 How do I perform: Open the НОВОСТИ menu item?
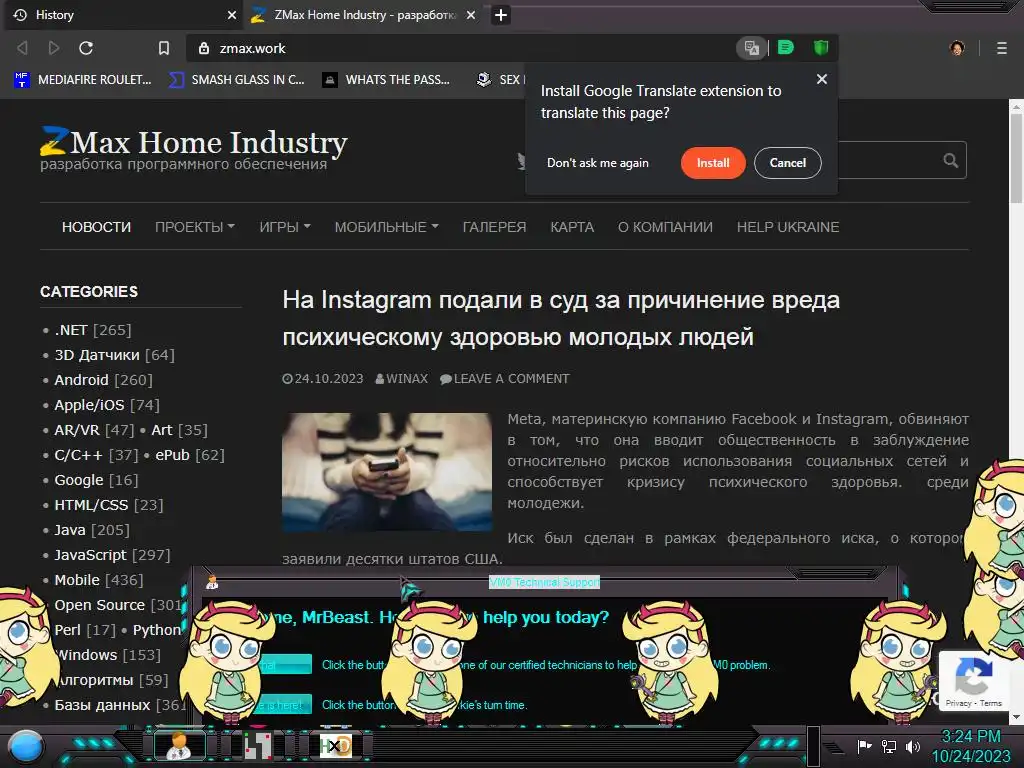click(96, 227)
